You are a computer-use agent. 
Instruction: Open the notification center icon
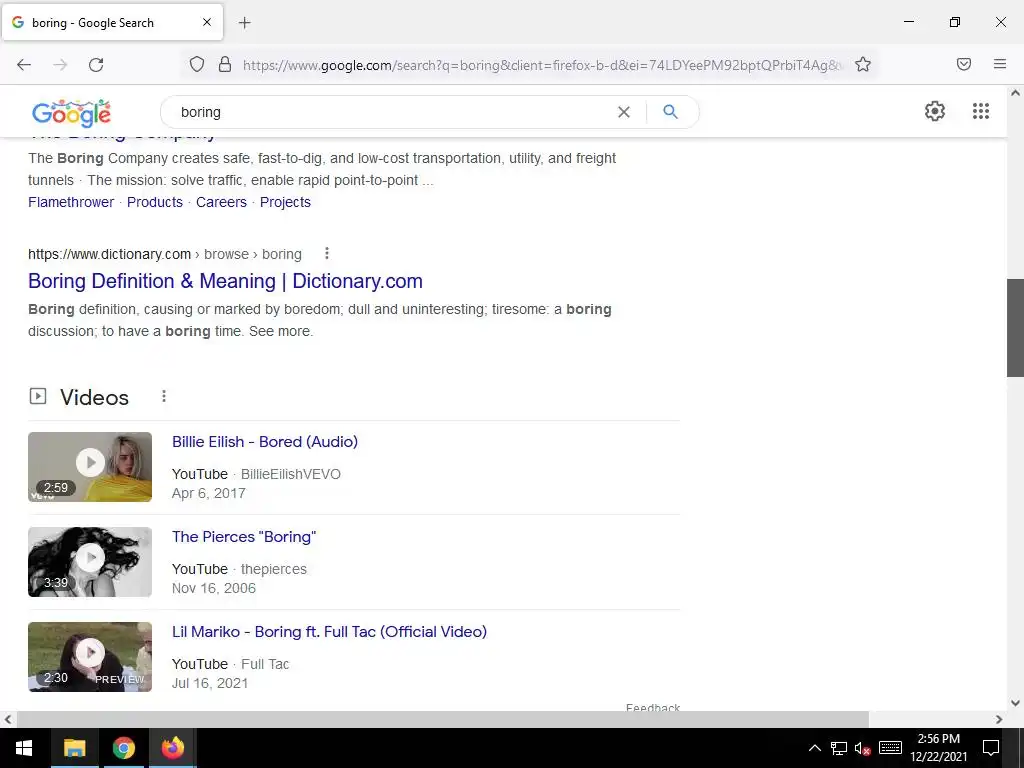pyautogui.click(x=990, y=748)
